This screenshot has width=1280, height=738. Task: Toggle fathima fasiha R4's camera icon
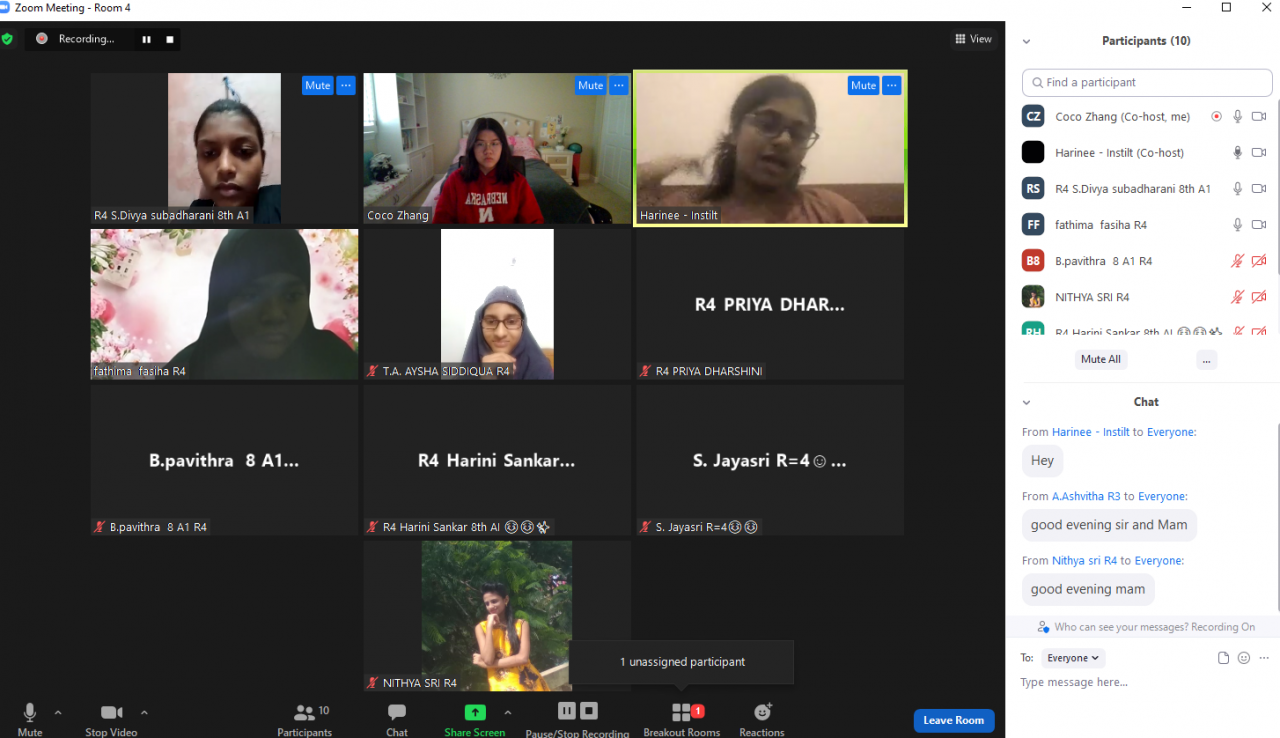click(1259, 225)
